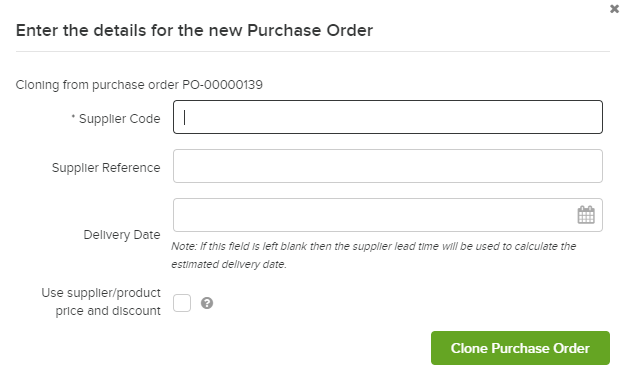Screen dimensions: 626x380
Task: Open the Delivery Date calendar picker
Action: [586, 215]
